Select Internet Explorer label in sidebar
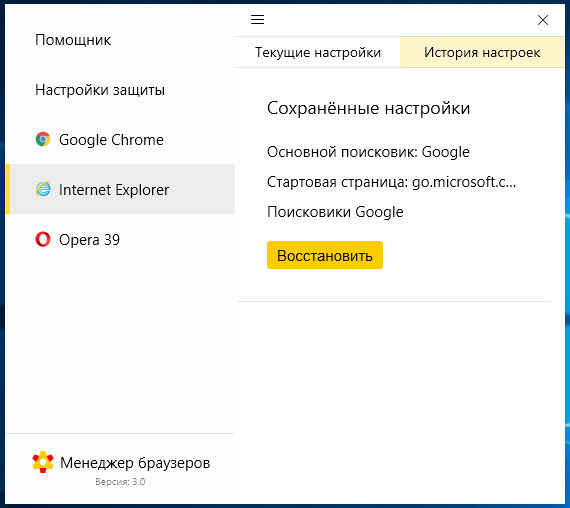This screenshot has height=508, width=570. click(x=114, y=190)
